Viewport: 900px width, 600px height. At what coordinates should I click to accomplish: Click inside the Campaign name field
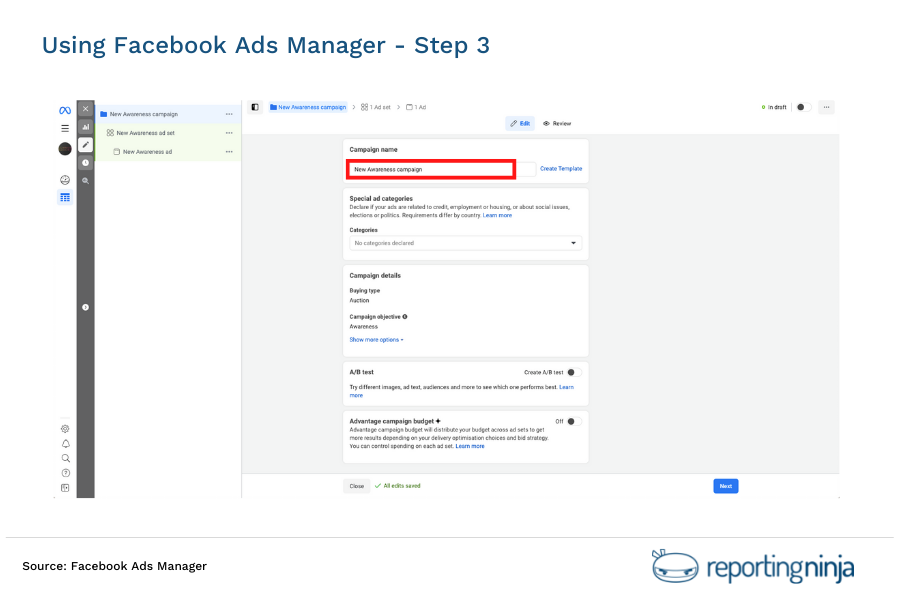430,168
